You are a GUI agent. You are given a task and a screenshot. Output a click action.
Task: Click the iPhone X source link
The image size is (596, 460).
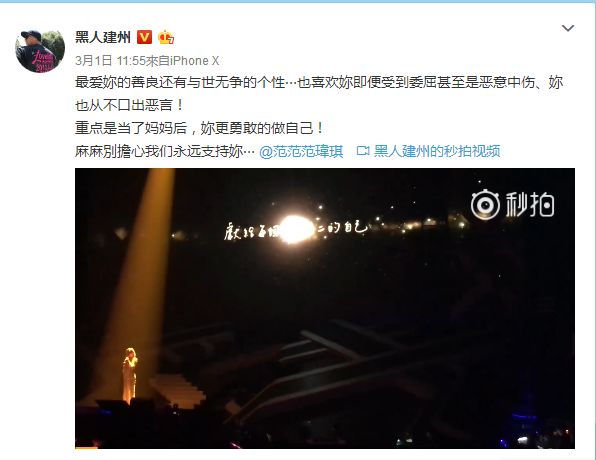(194, 60)
